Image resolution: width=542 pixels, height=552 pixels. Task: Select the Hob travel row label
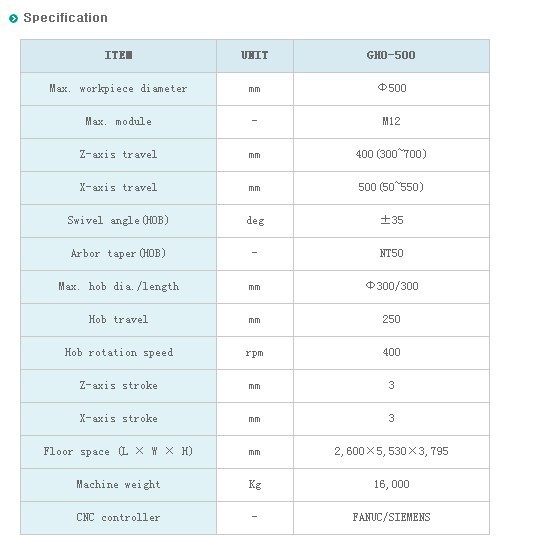coord(118,319)
